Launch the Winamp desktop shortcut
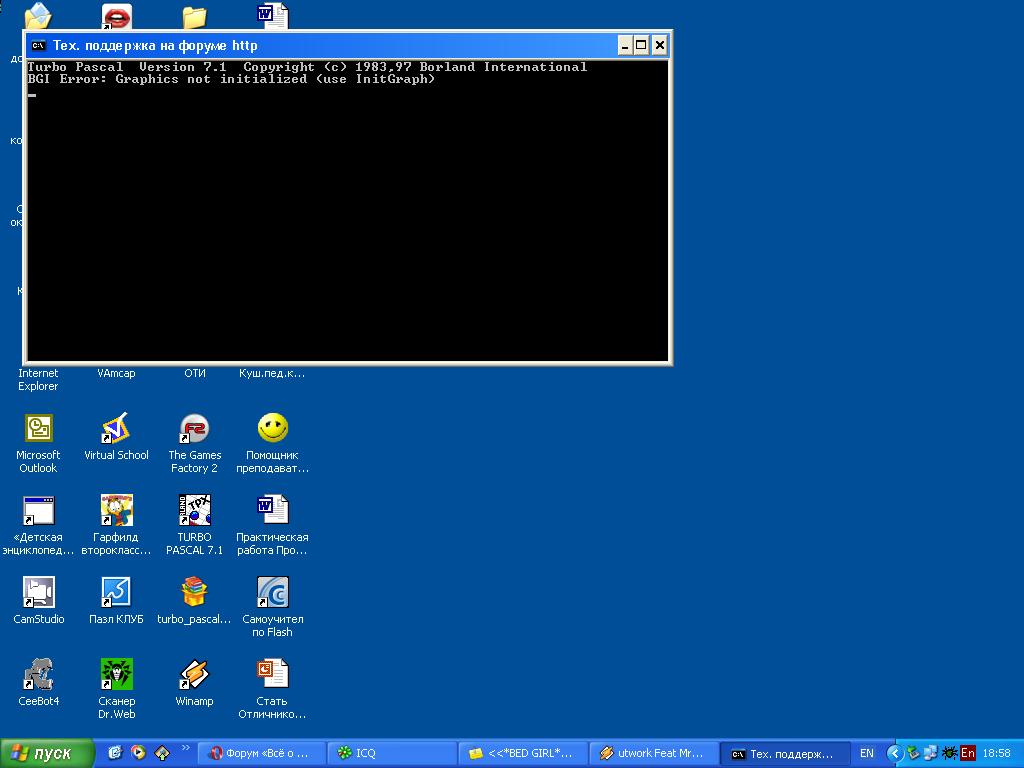 194,675
